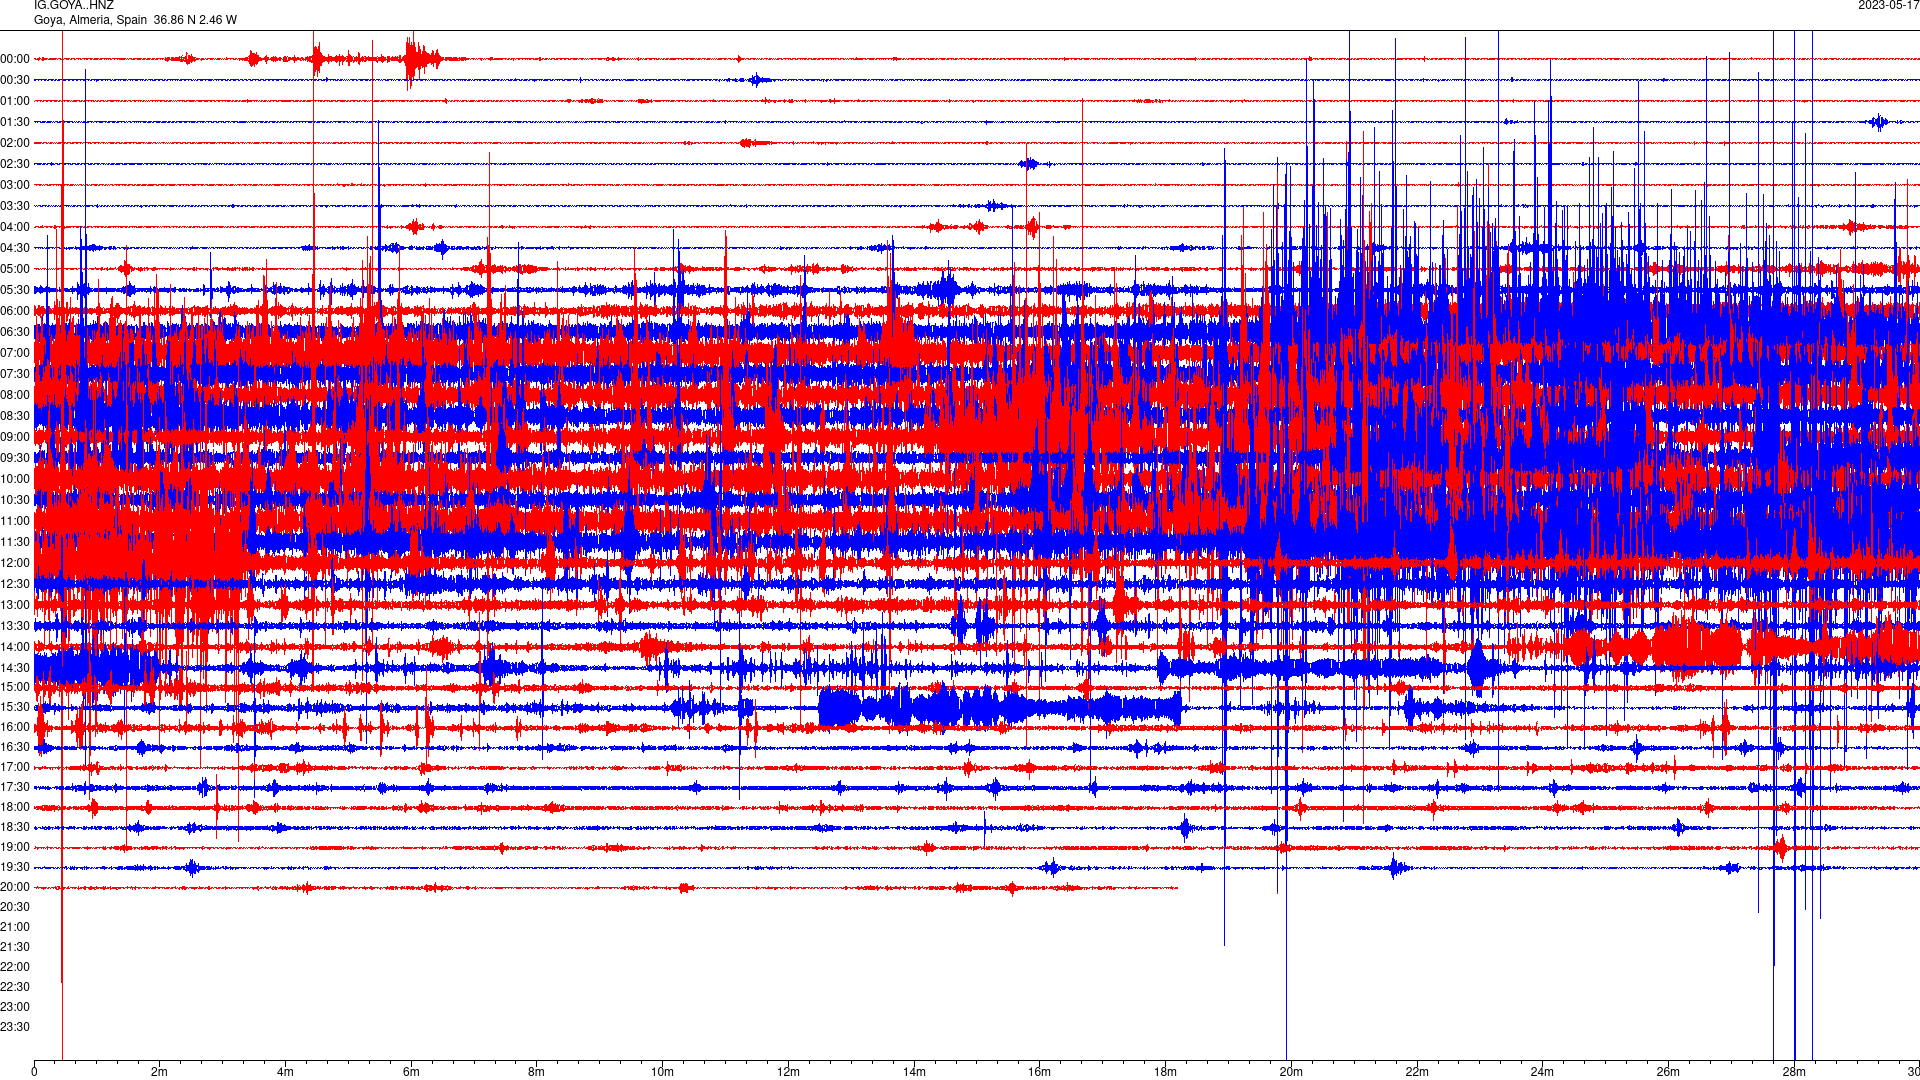This screenshot has height=1080, width=1920.
Task: Click the 12m tick on time axis
Action: pyautogui.click(x=788, y=1072)
